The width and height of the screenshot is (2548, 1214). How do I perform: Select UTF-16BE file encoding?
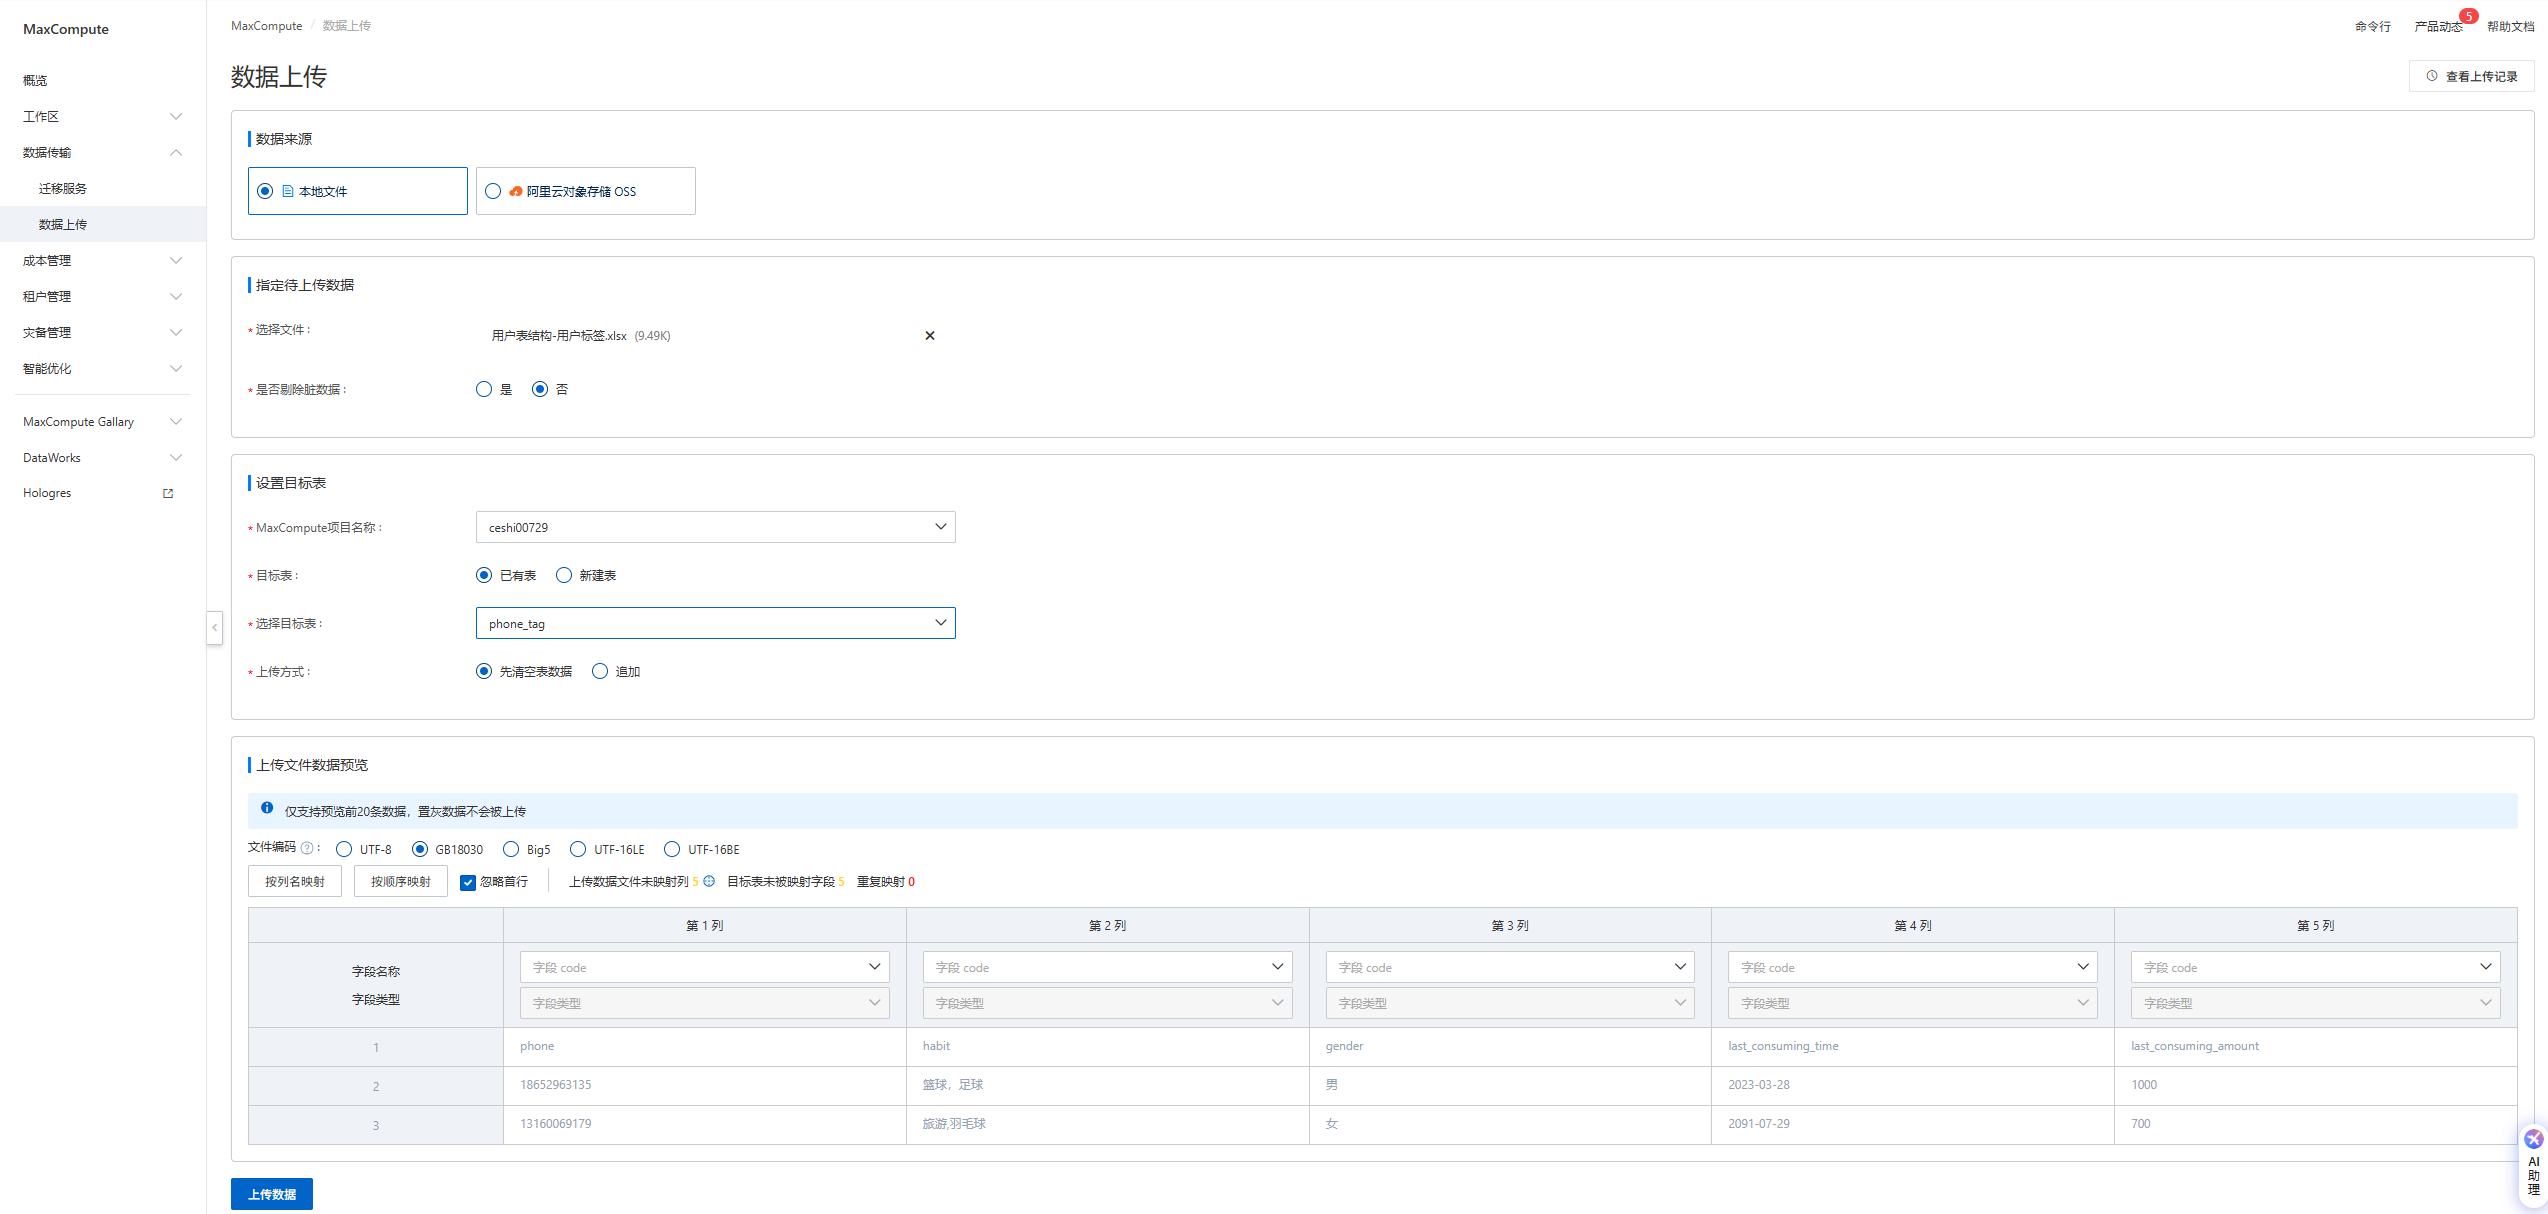click(672, 849)
